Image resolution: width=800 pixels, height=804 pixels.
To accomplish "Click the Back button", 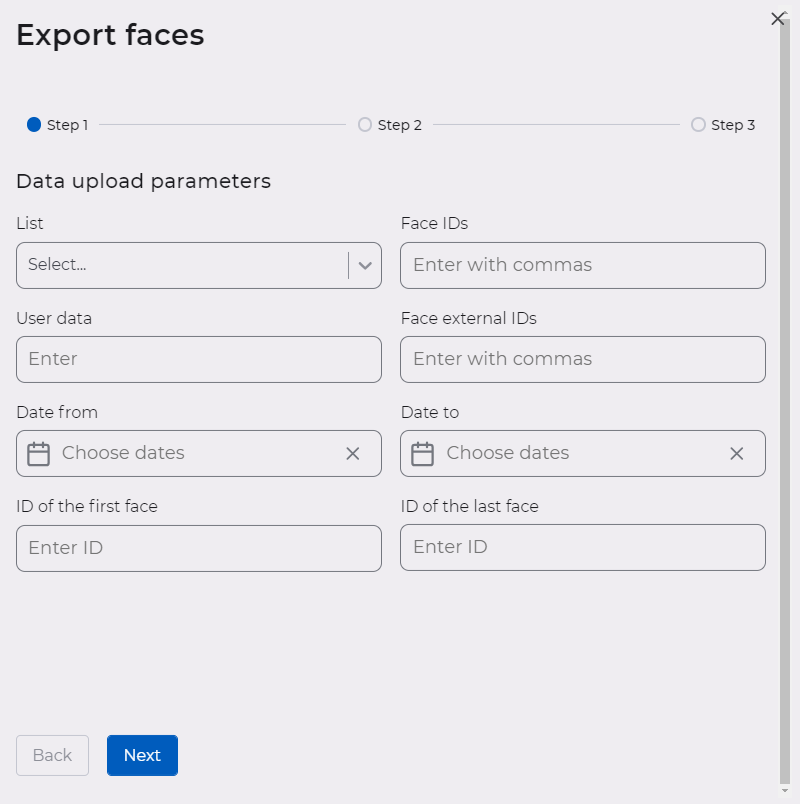I will [x=52, y=755].
